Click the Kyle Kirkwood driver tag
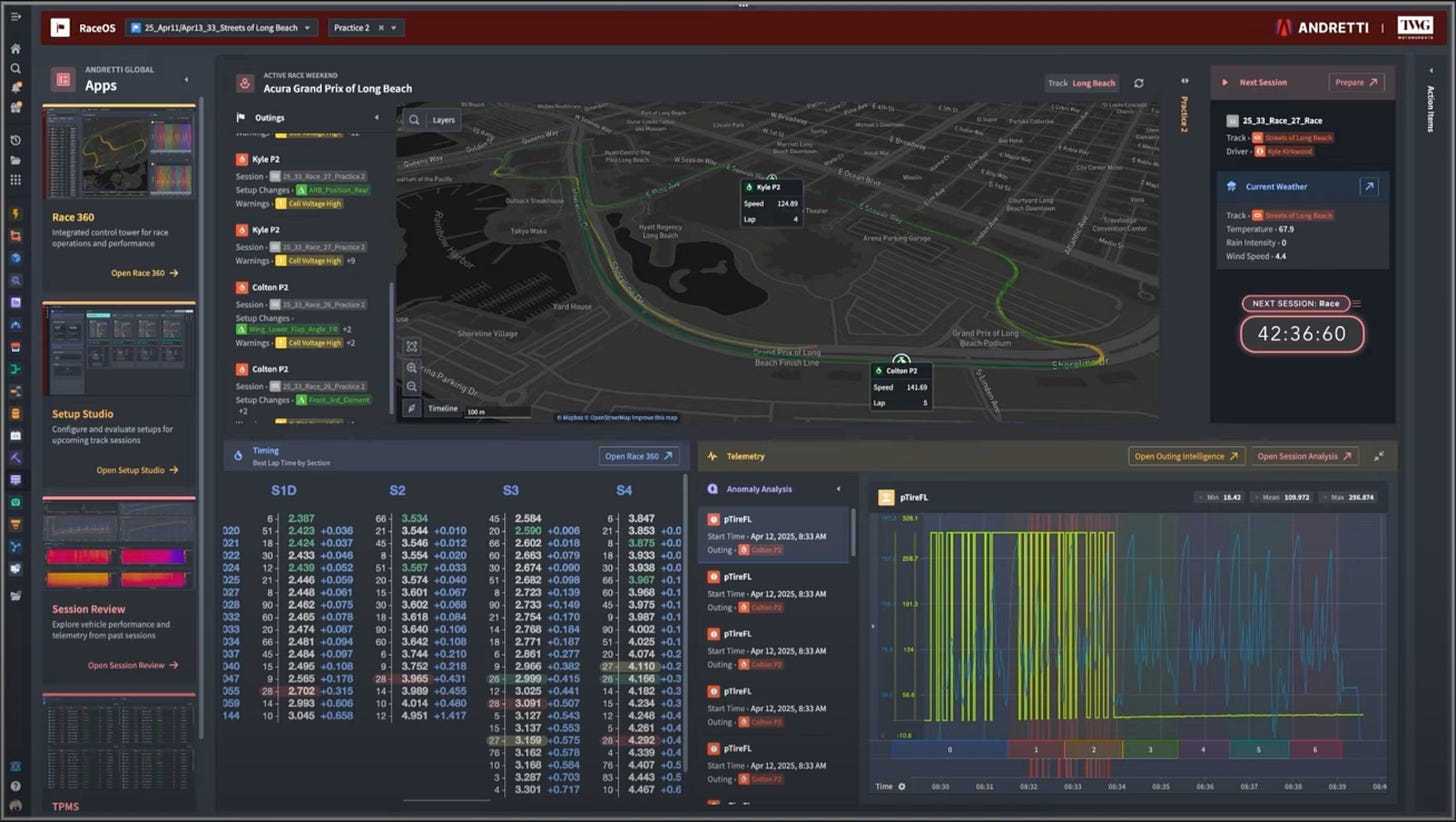 [1284, 151]
